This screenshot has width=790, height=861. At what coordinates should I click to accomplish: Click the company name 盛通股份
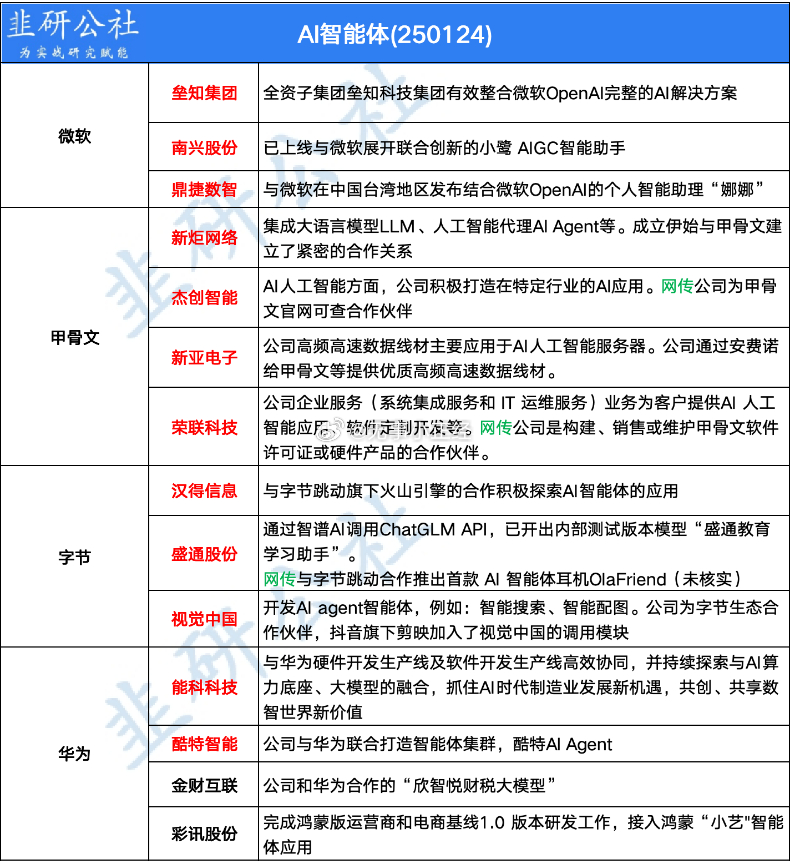pos(204,554)
